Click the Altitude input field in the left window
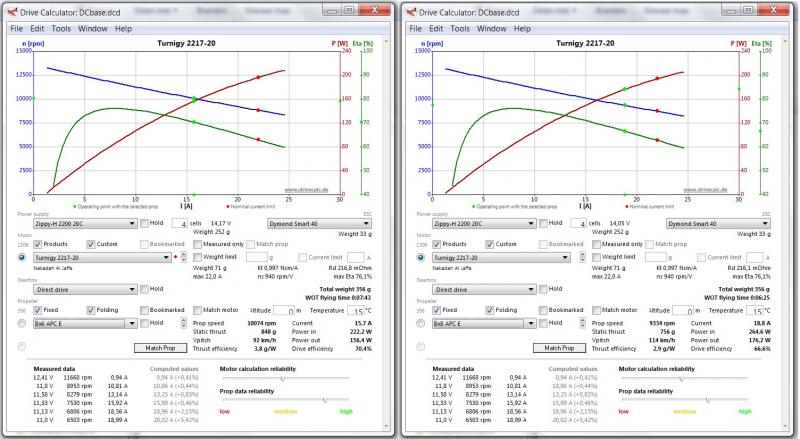800x439 pixels. point(284,310)
